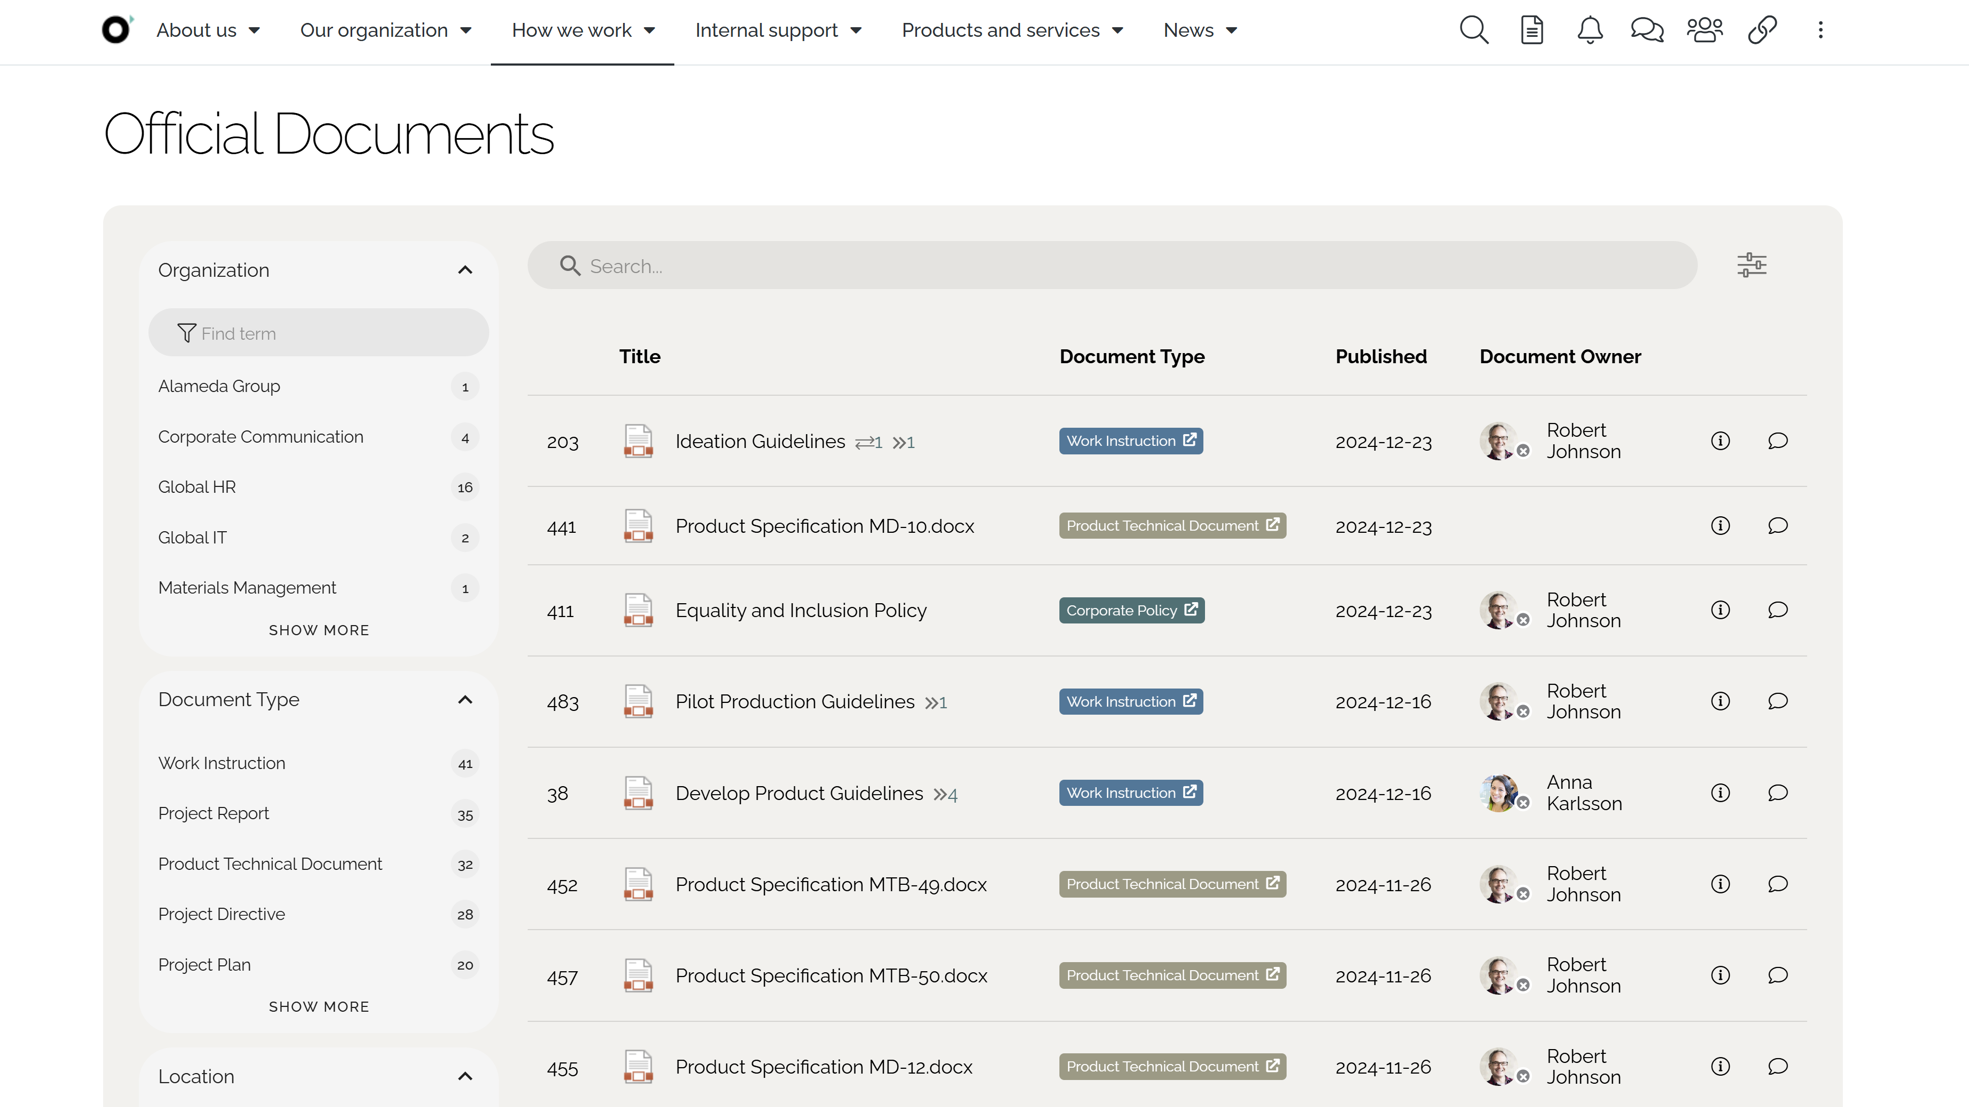Open Robert Johnson's avatar on Equality Policy row
The width and height of the screenshot is (1969, 1107).
[x=1499, y=610]
